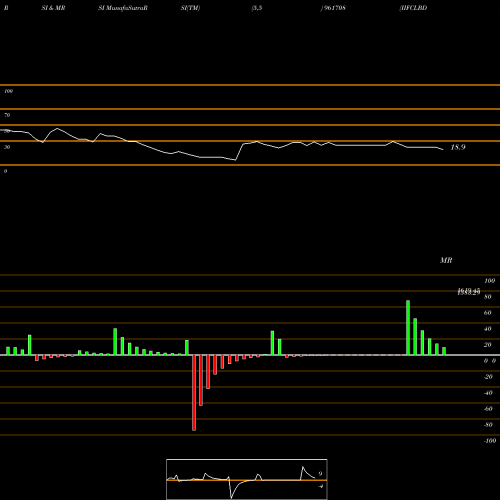Click the 'MR' title above the histogram
Screen dimensions: 500x500
446,260
